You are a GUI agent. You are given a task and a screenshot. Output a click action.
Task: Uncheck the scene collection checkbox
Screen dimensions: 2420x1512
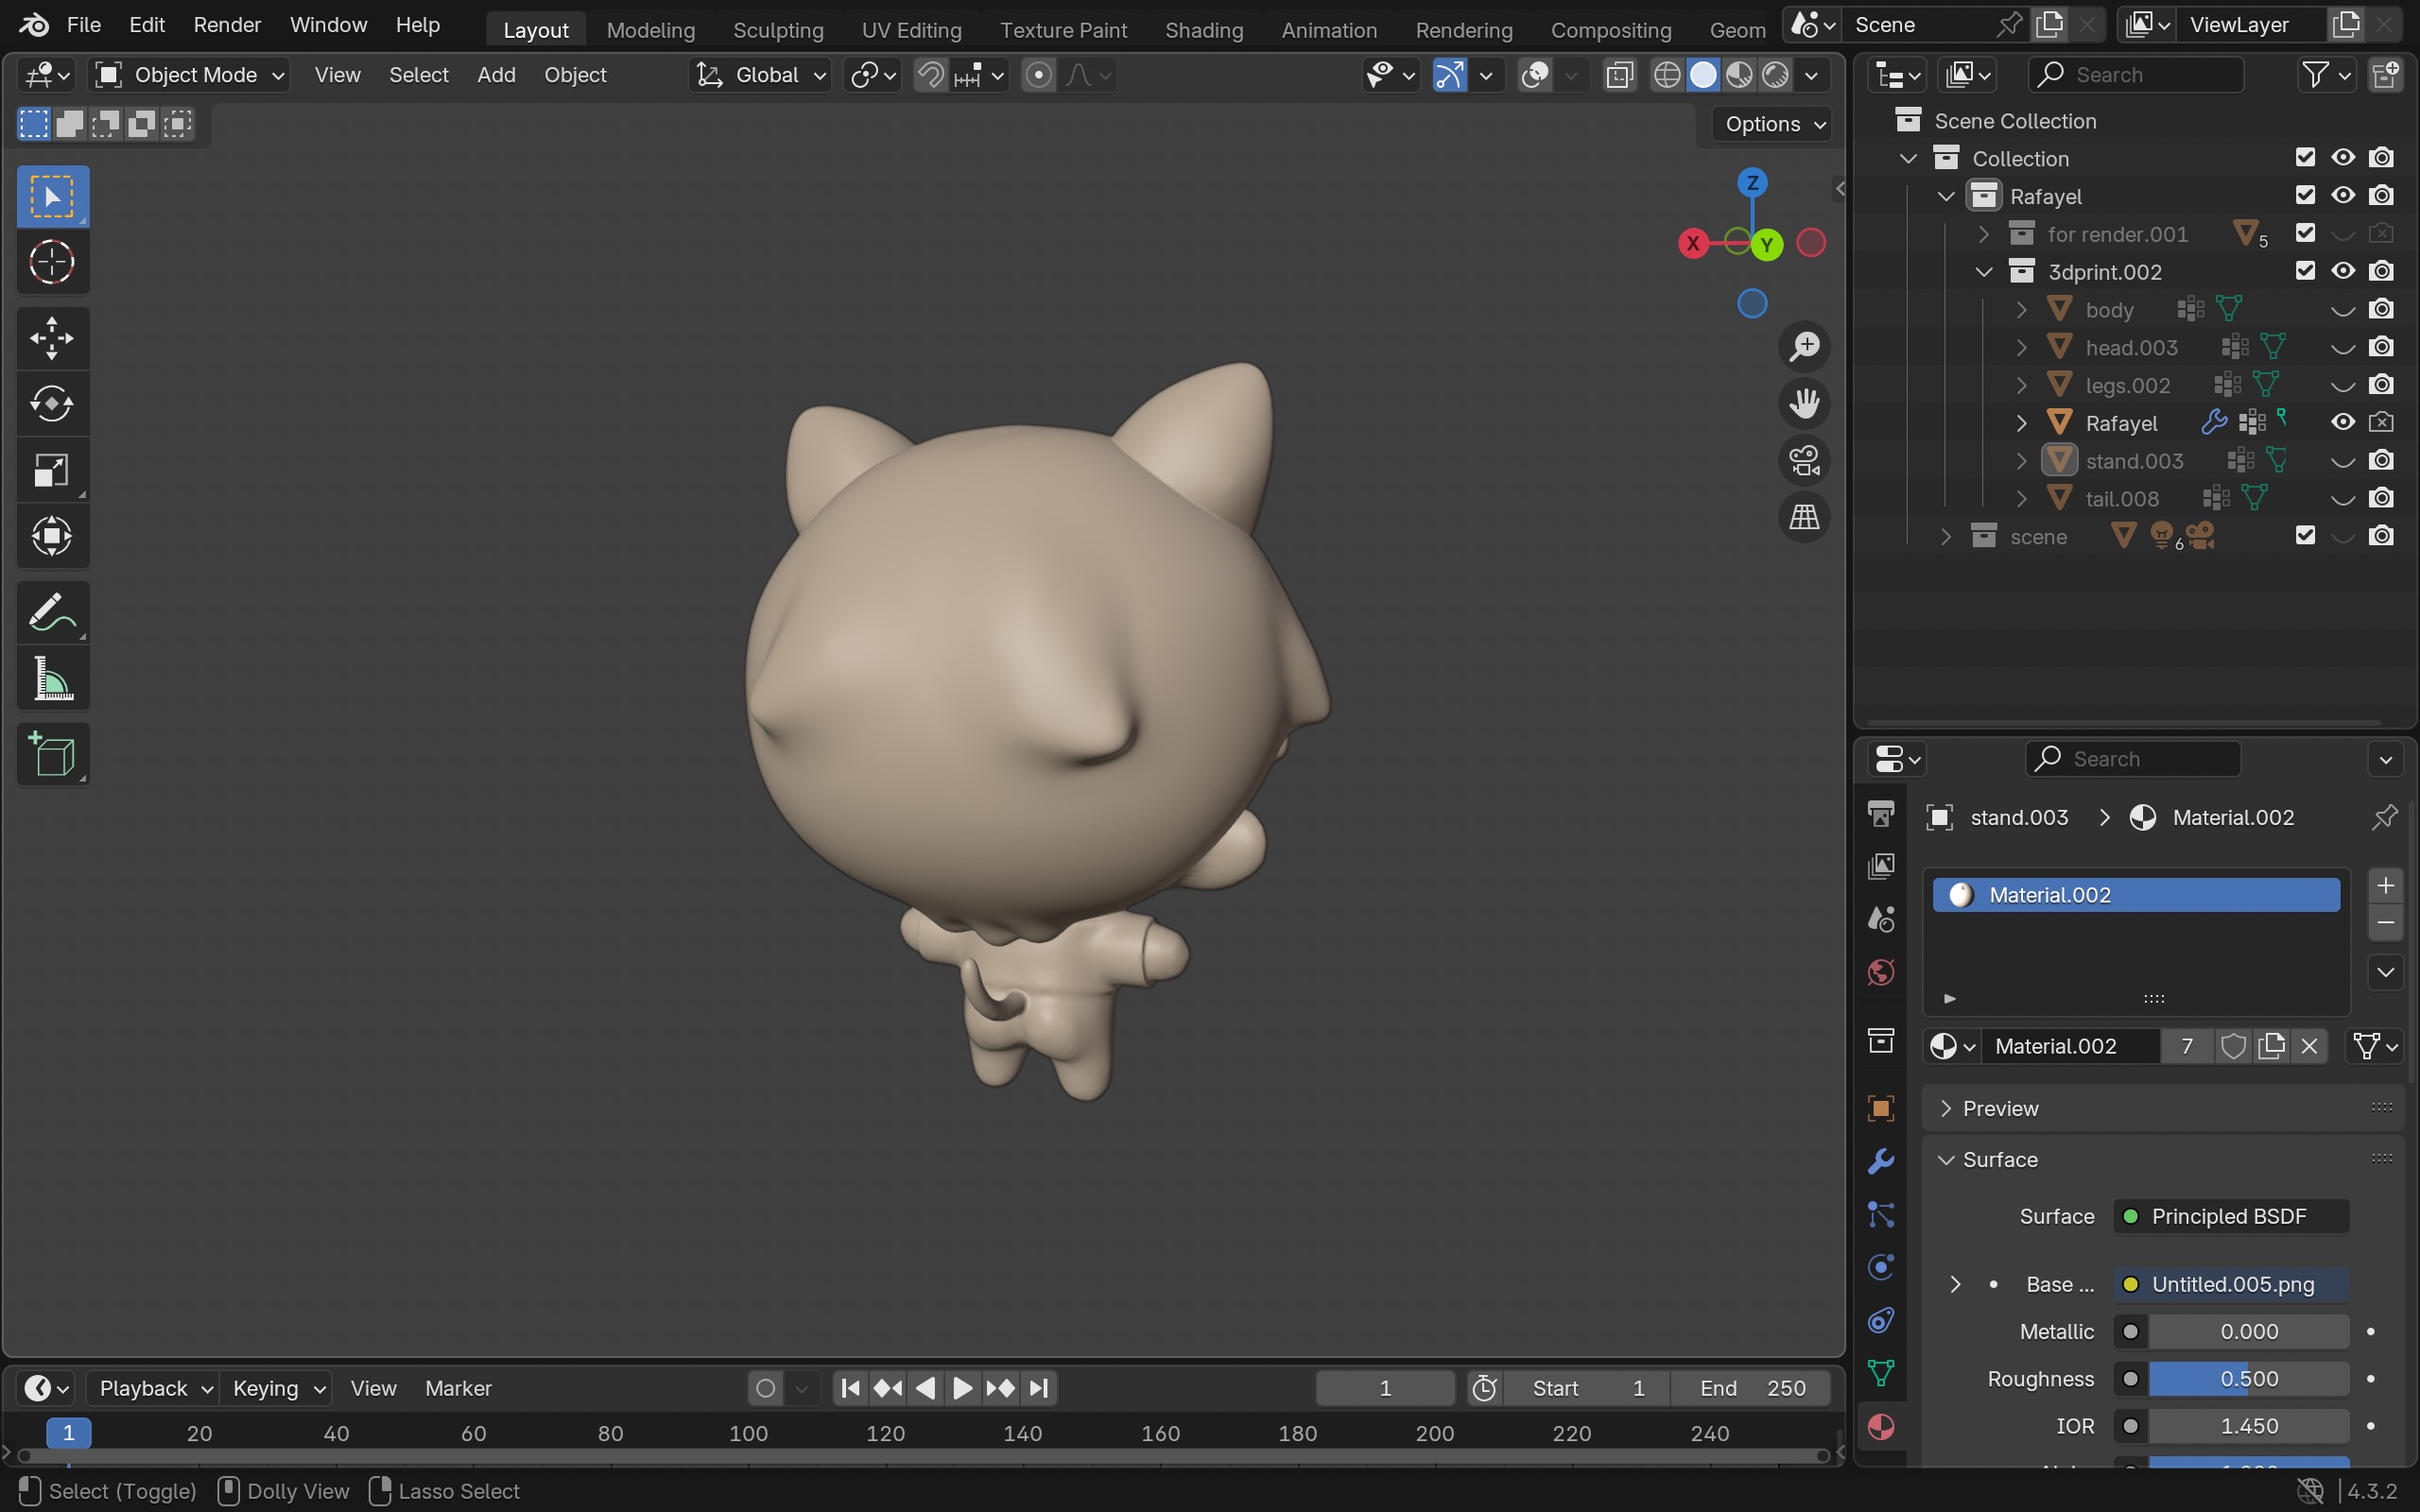2305,535
